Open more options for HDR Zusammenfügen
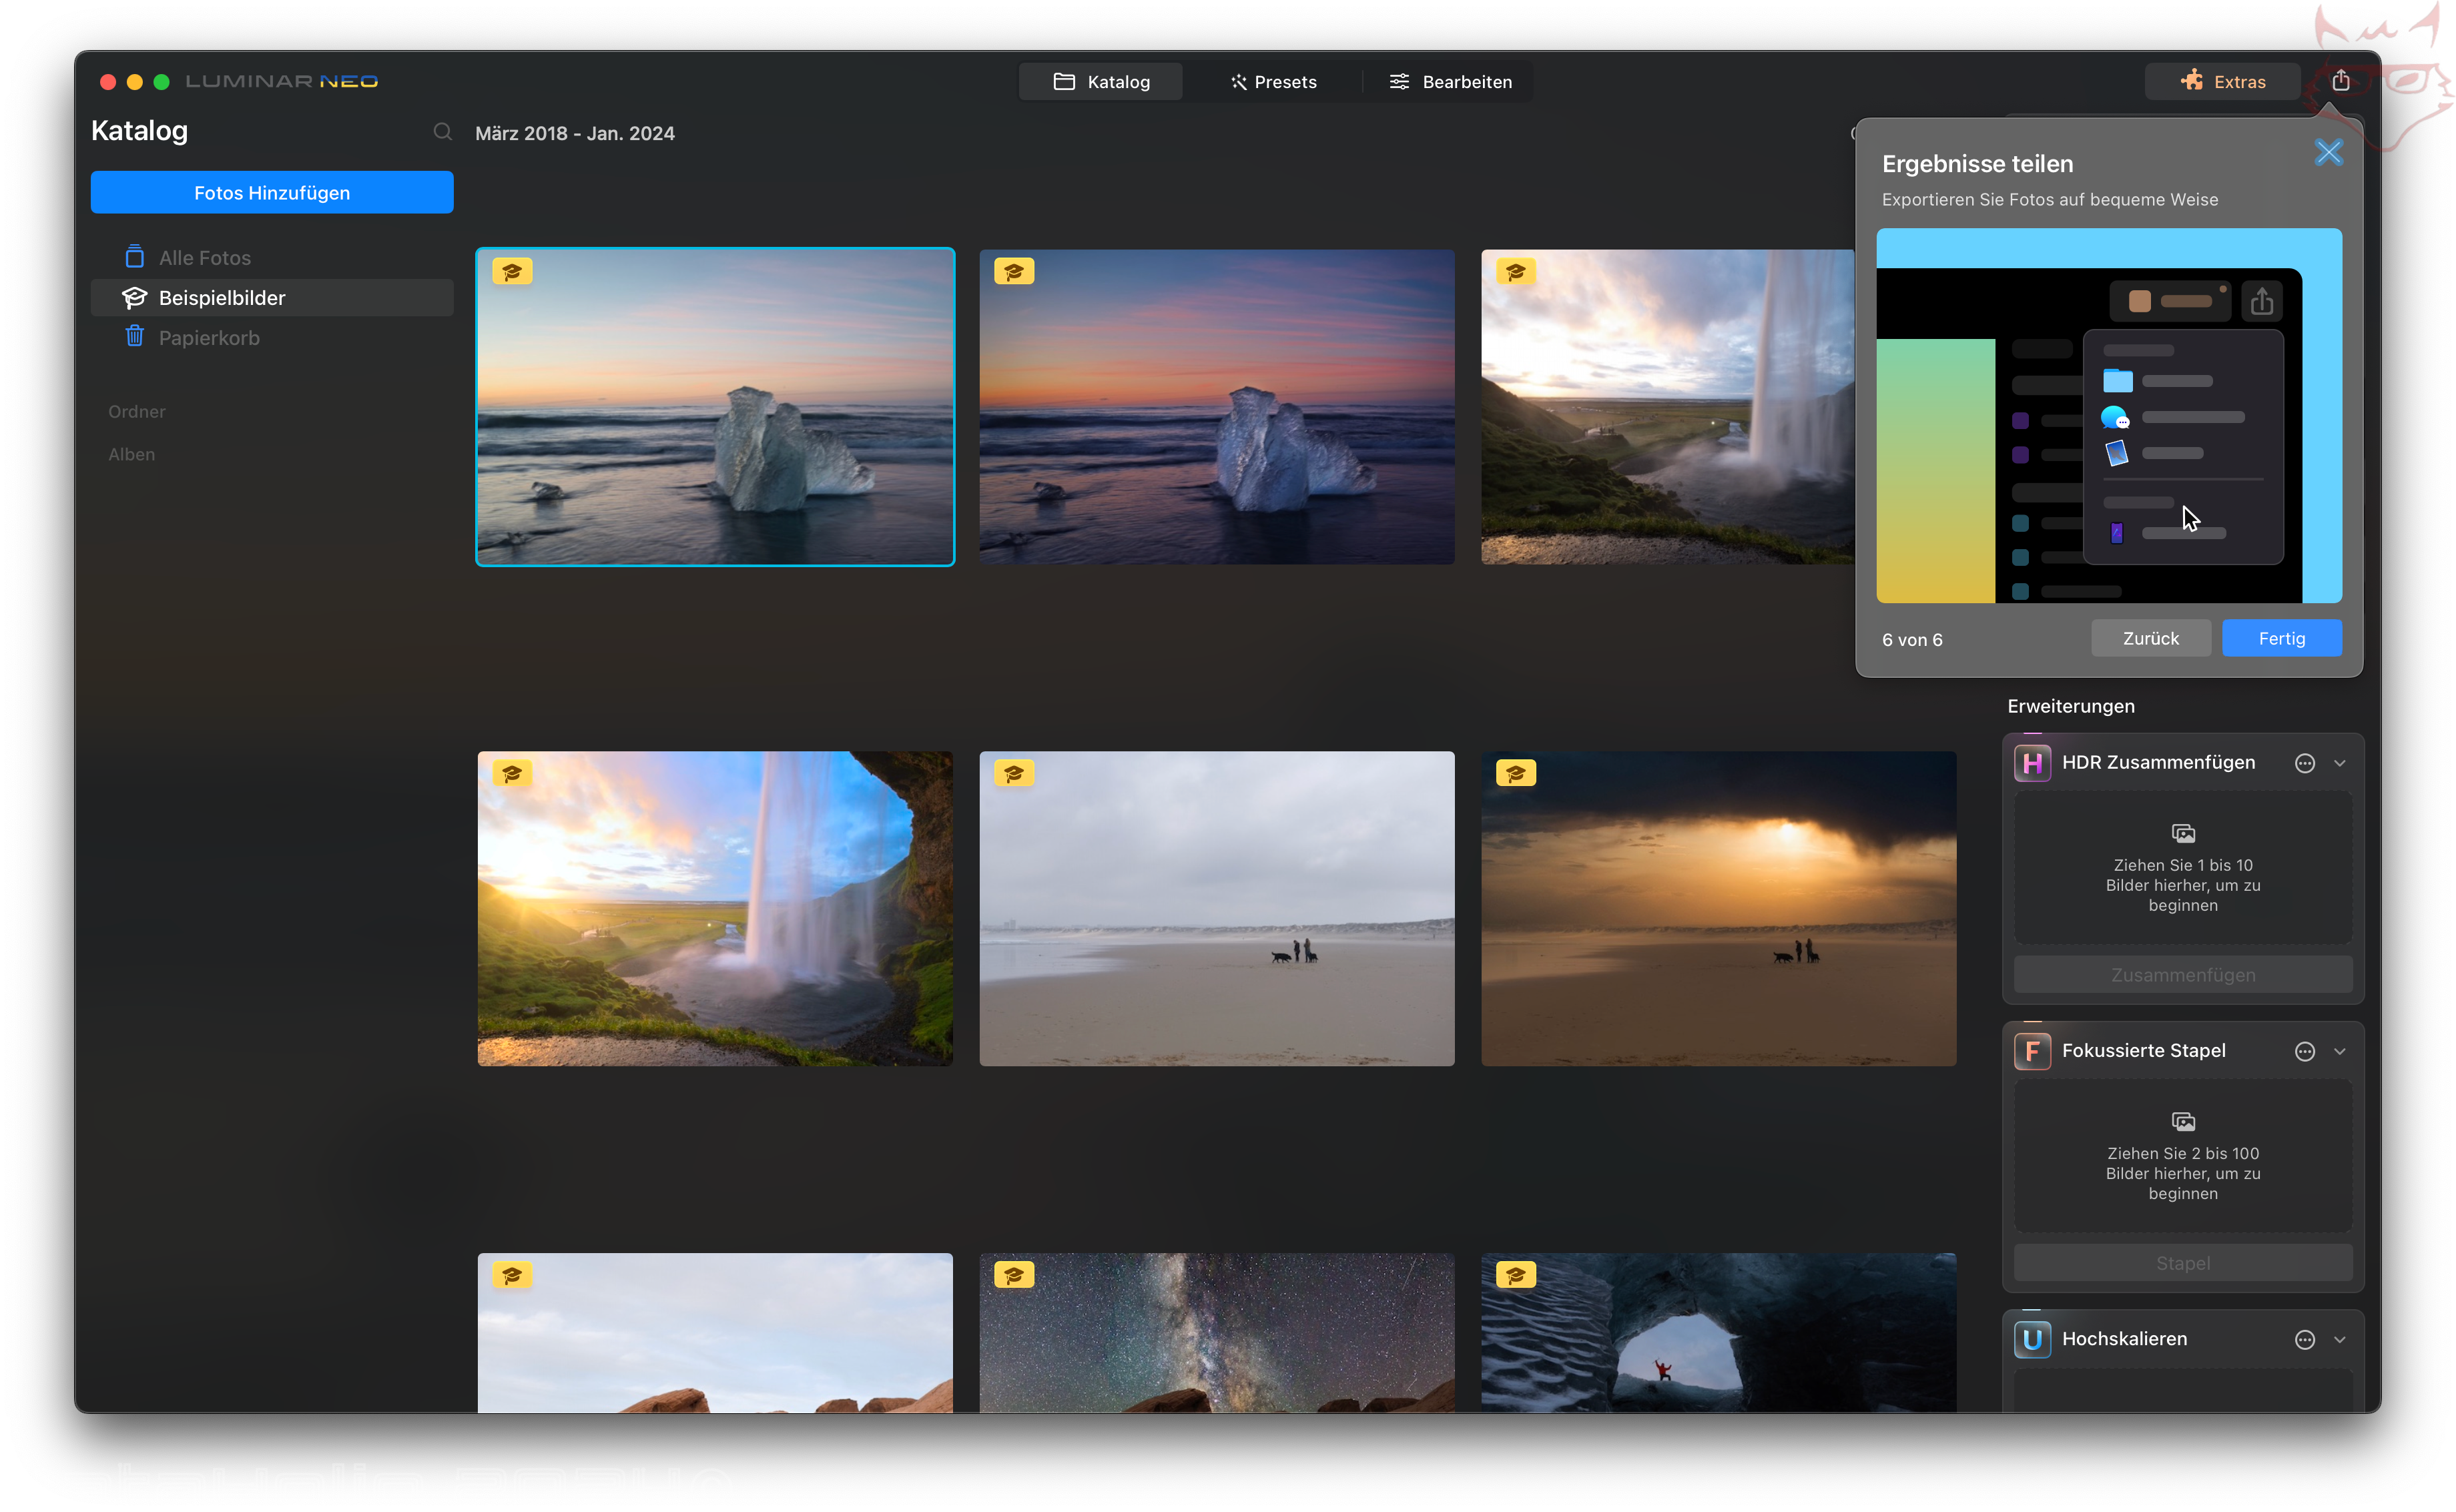The width and height of the screenshot is (2456, 1512). [2304, 763]
